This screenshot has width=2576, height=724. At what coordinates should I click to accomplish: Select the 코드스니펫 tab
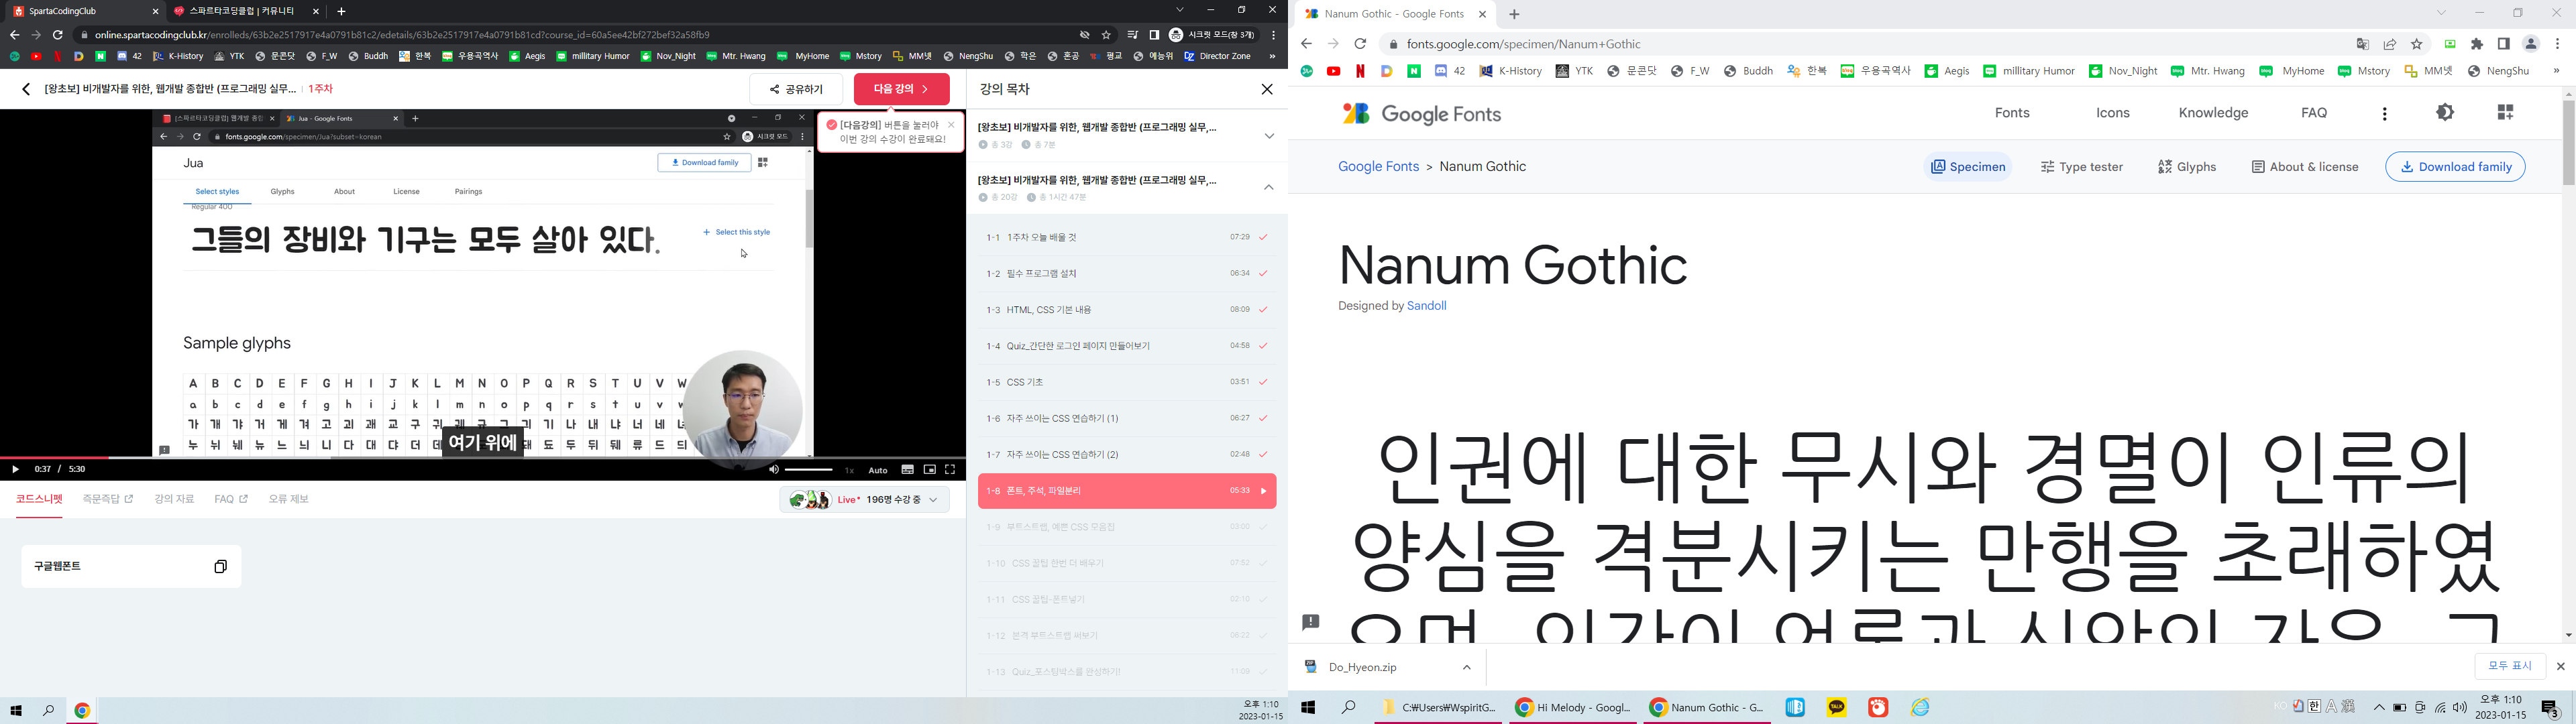pos(39,499)
